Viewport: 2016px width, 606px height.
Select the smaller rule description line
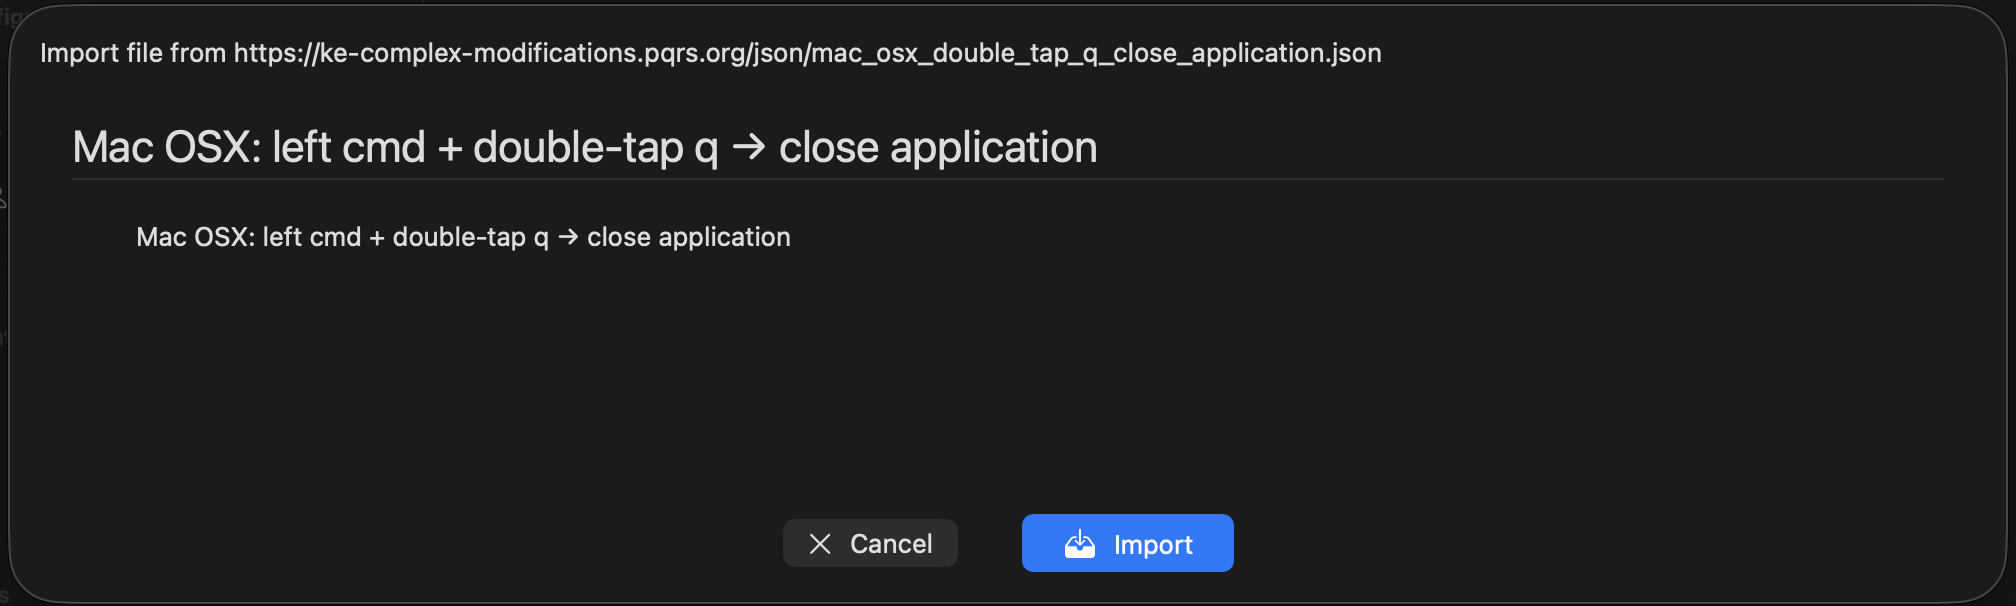tap(463, 237)
